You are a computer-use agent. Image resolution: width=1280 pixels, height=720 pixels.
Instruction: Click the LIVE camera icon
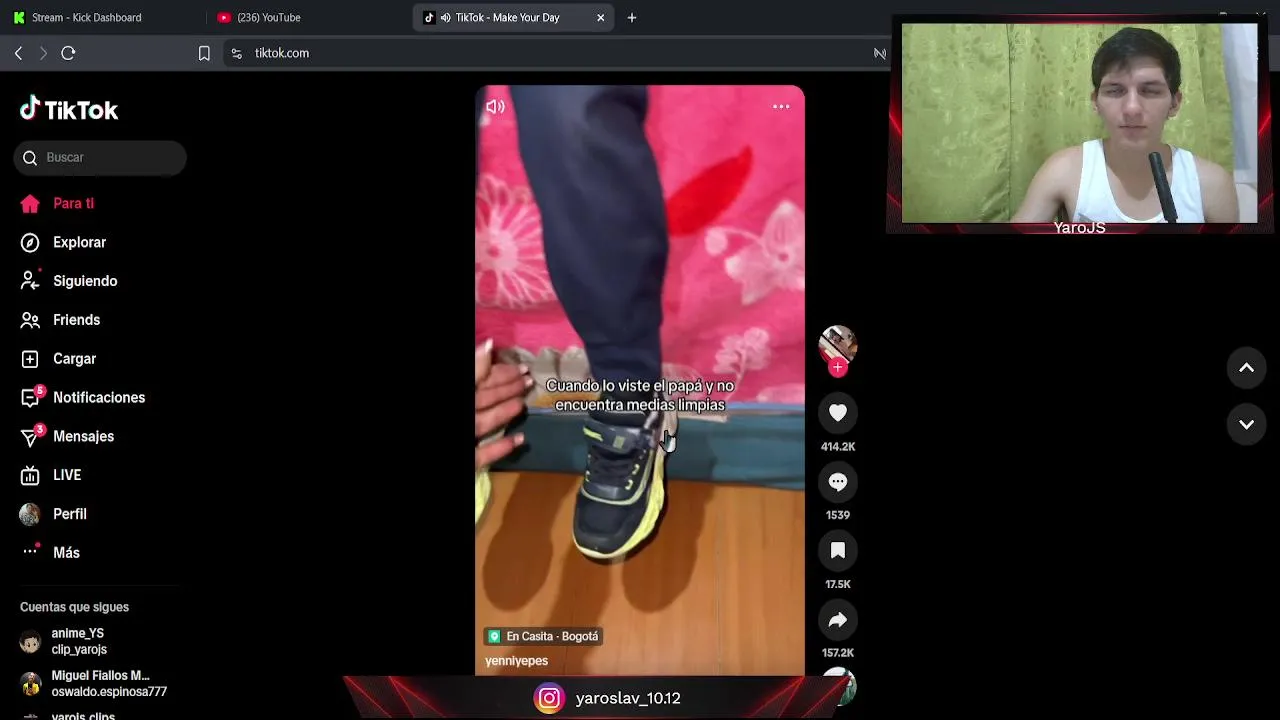coord(30,475)
